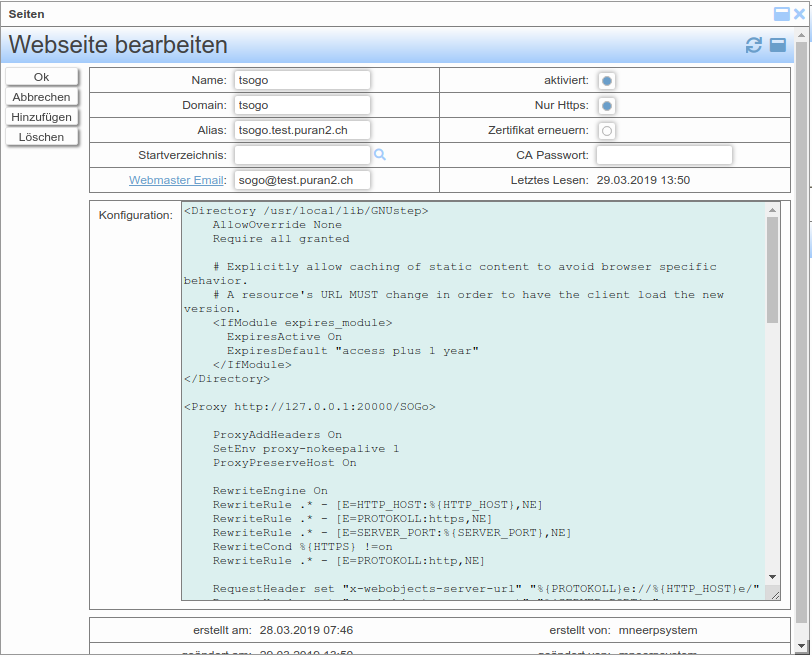Click the Löschen button

[41, 137]
